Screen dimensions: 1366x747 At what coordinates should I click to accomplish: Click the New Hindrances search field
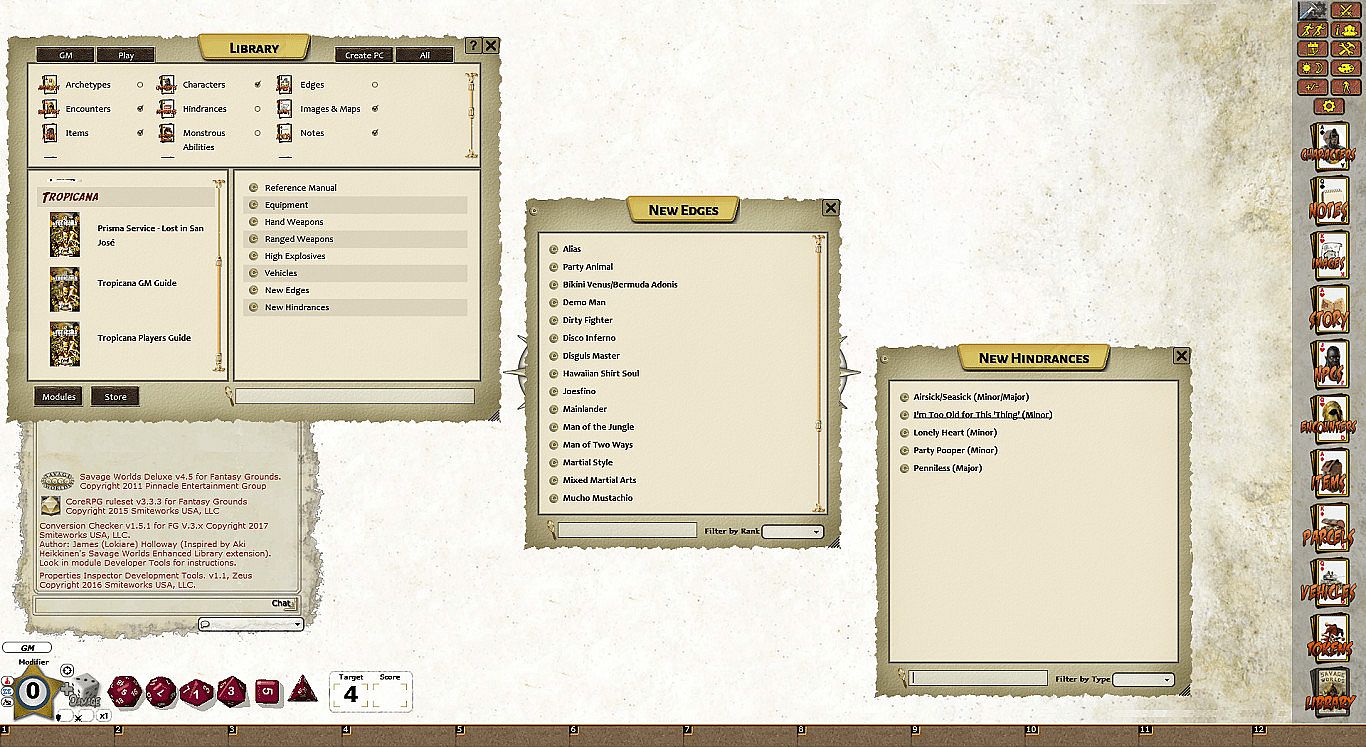click(978, 679)
